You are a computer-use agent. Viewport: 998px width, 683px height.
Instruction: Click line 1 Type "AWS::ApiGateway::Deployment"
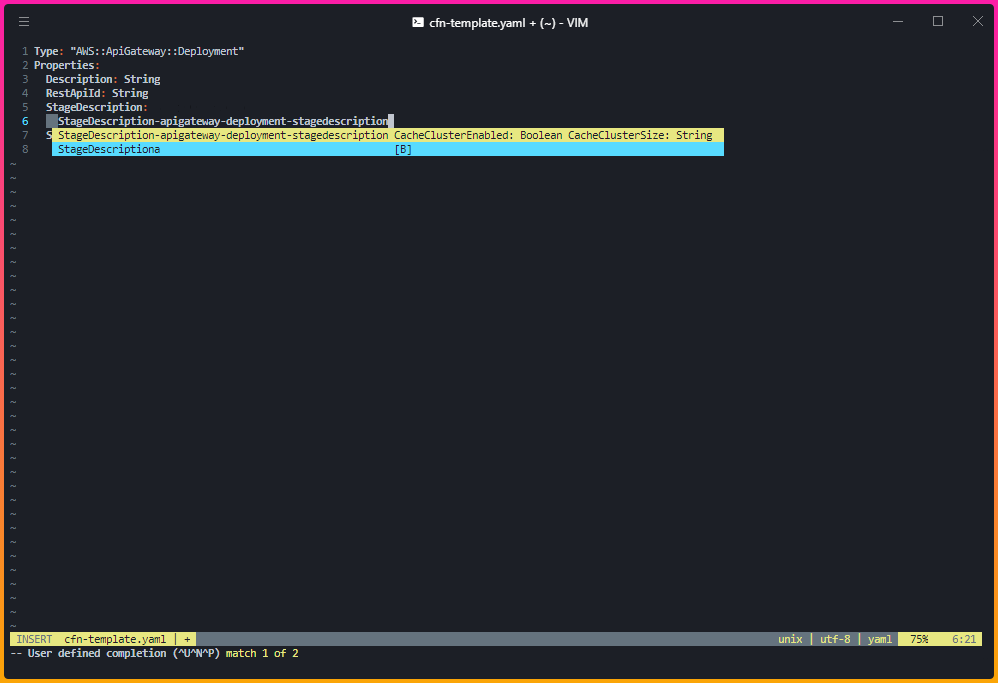139,51
